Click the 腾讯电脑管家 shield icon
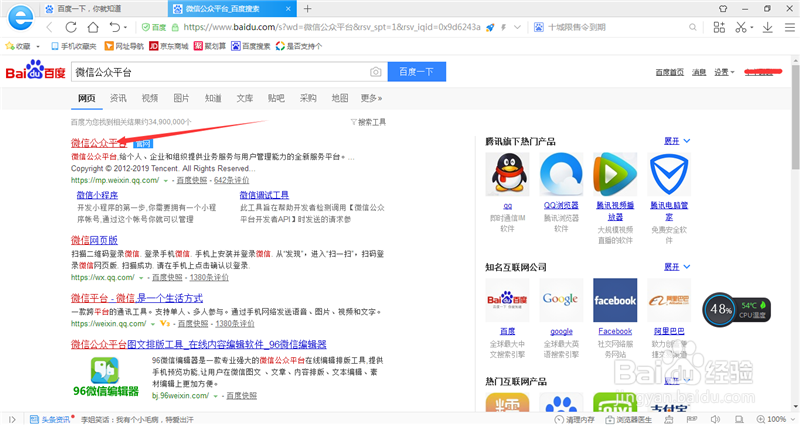 point(669,174)
